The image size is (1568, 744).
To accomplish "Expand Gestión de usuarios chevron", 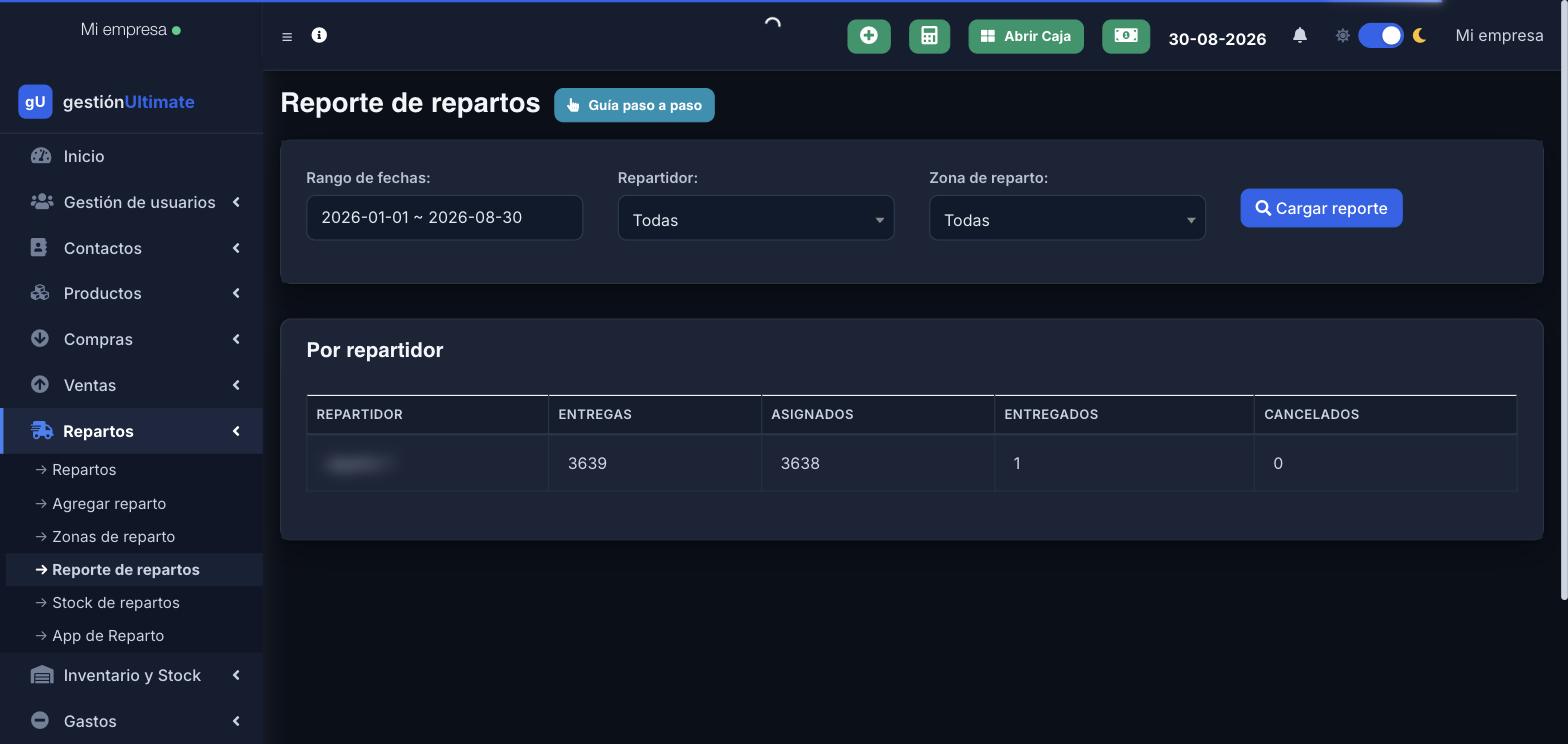I will 236,202.
